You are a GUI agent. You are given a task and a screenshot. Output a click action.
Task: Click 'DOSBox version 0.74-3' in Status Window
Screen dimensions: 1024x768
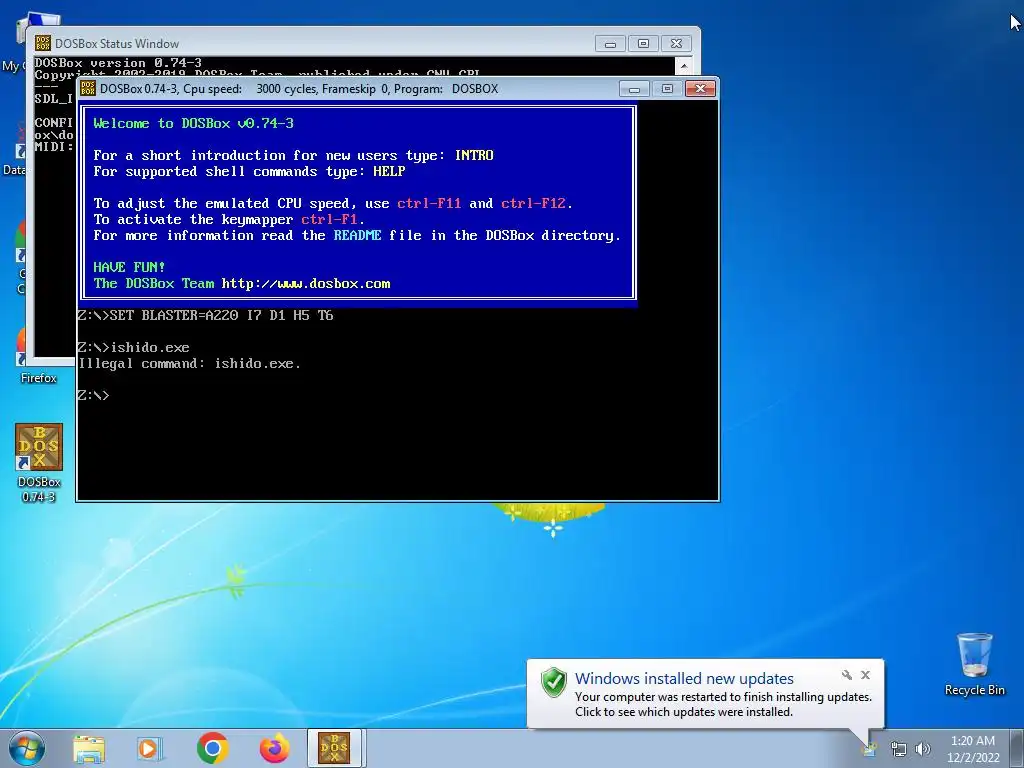[x=118, y=63]
